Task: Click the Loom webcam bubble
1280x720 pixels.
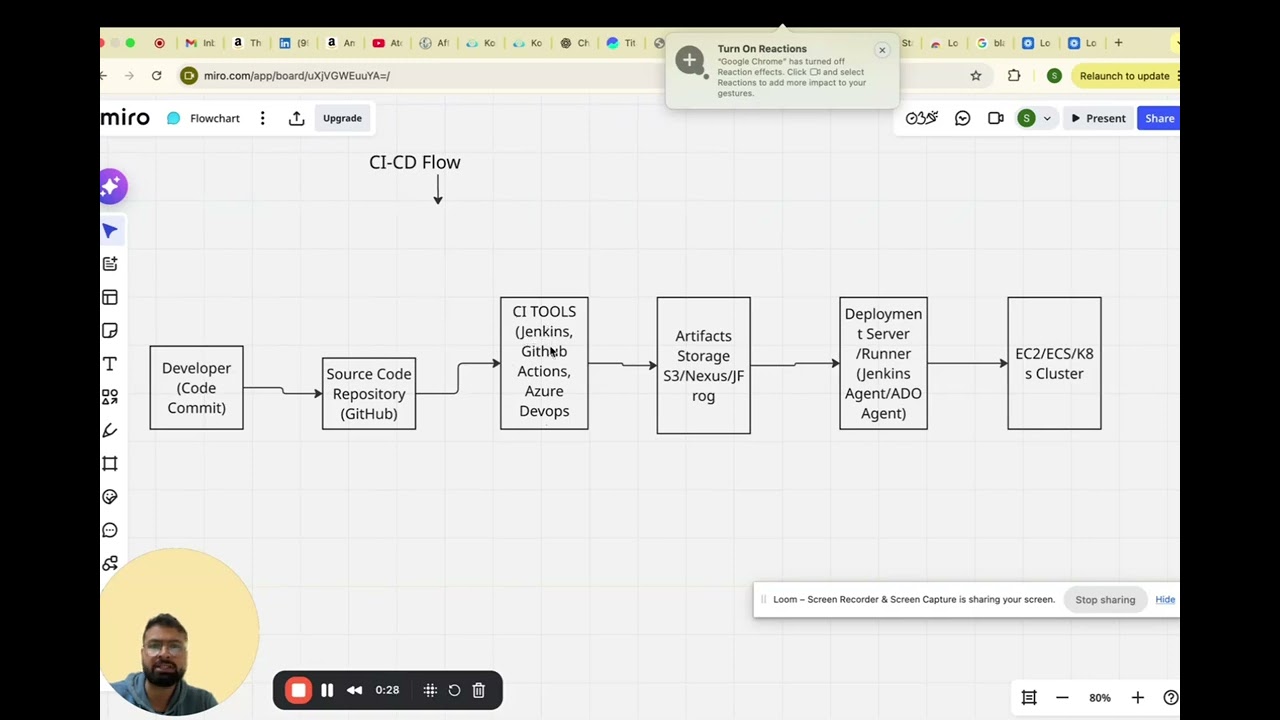Action: 180,632
